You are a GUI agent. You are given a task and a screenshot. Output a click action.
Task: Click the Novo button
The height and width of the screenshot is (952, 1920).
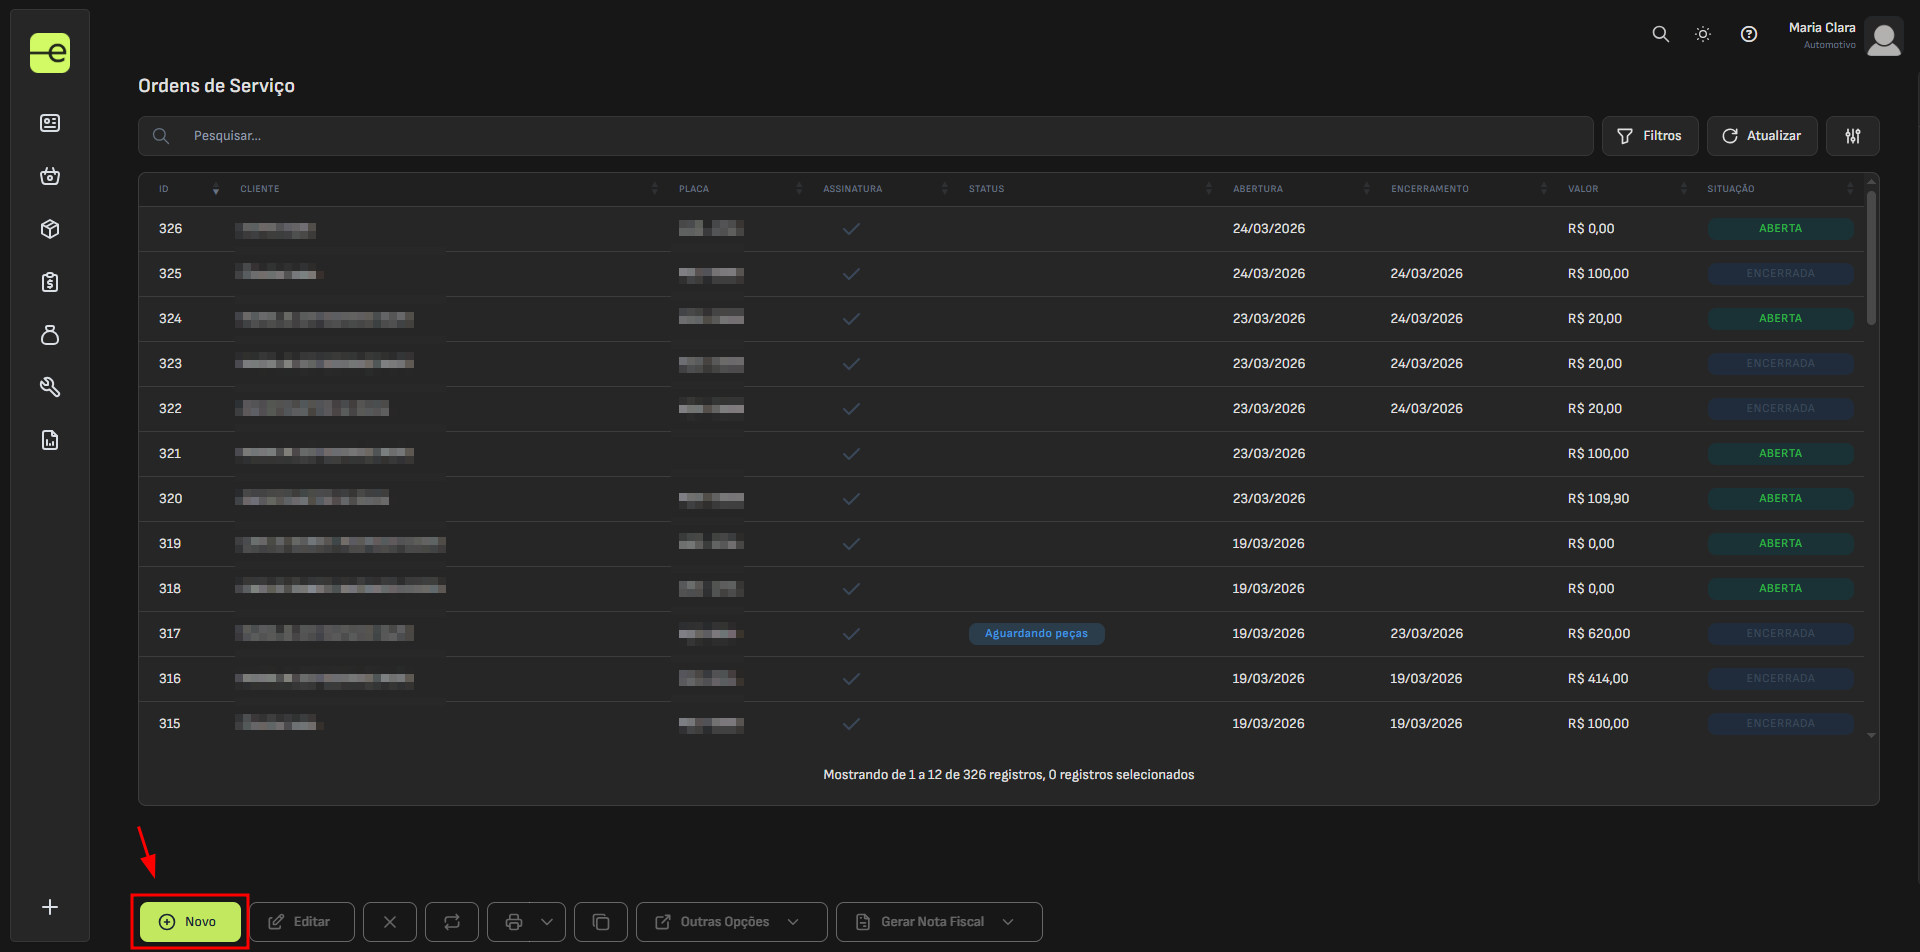point(190,922)
